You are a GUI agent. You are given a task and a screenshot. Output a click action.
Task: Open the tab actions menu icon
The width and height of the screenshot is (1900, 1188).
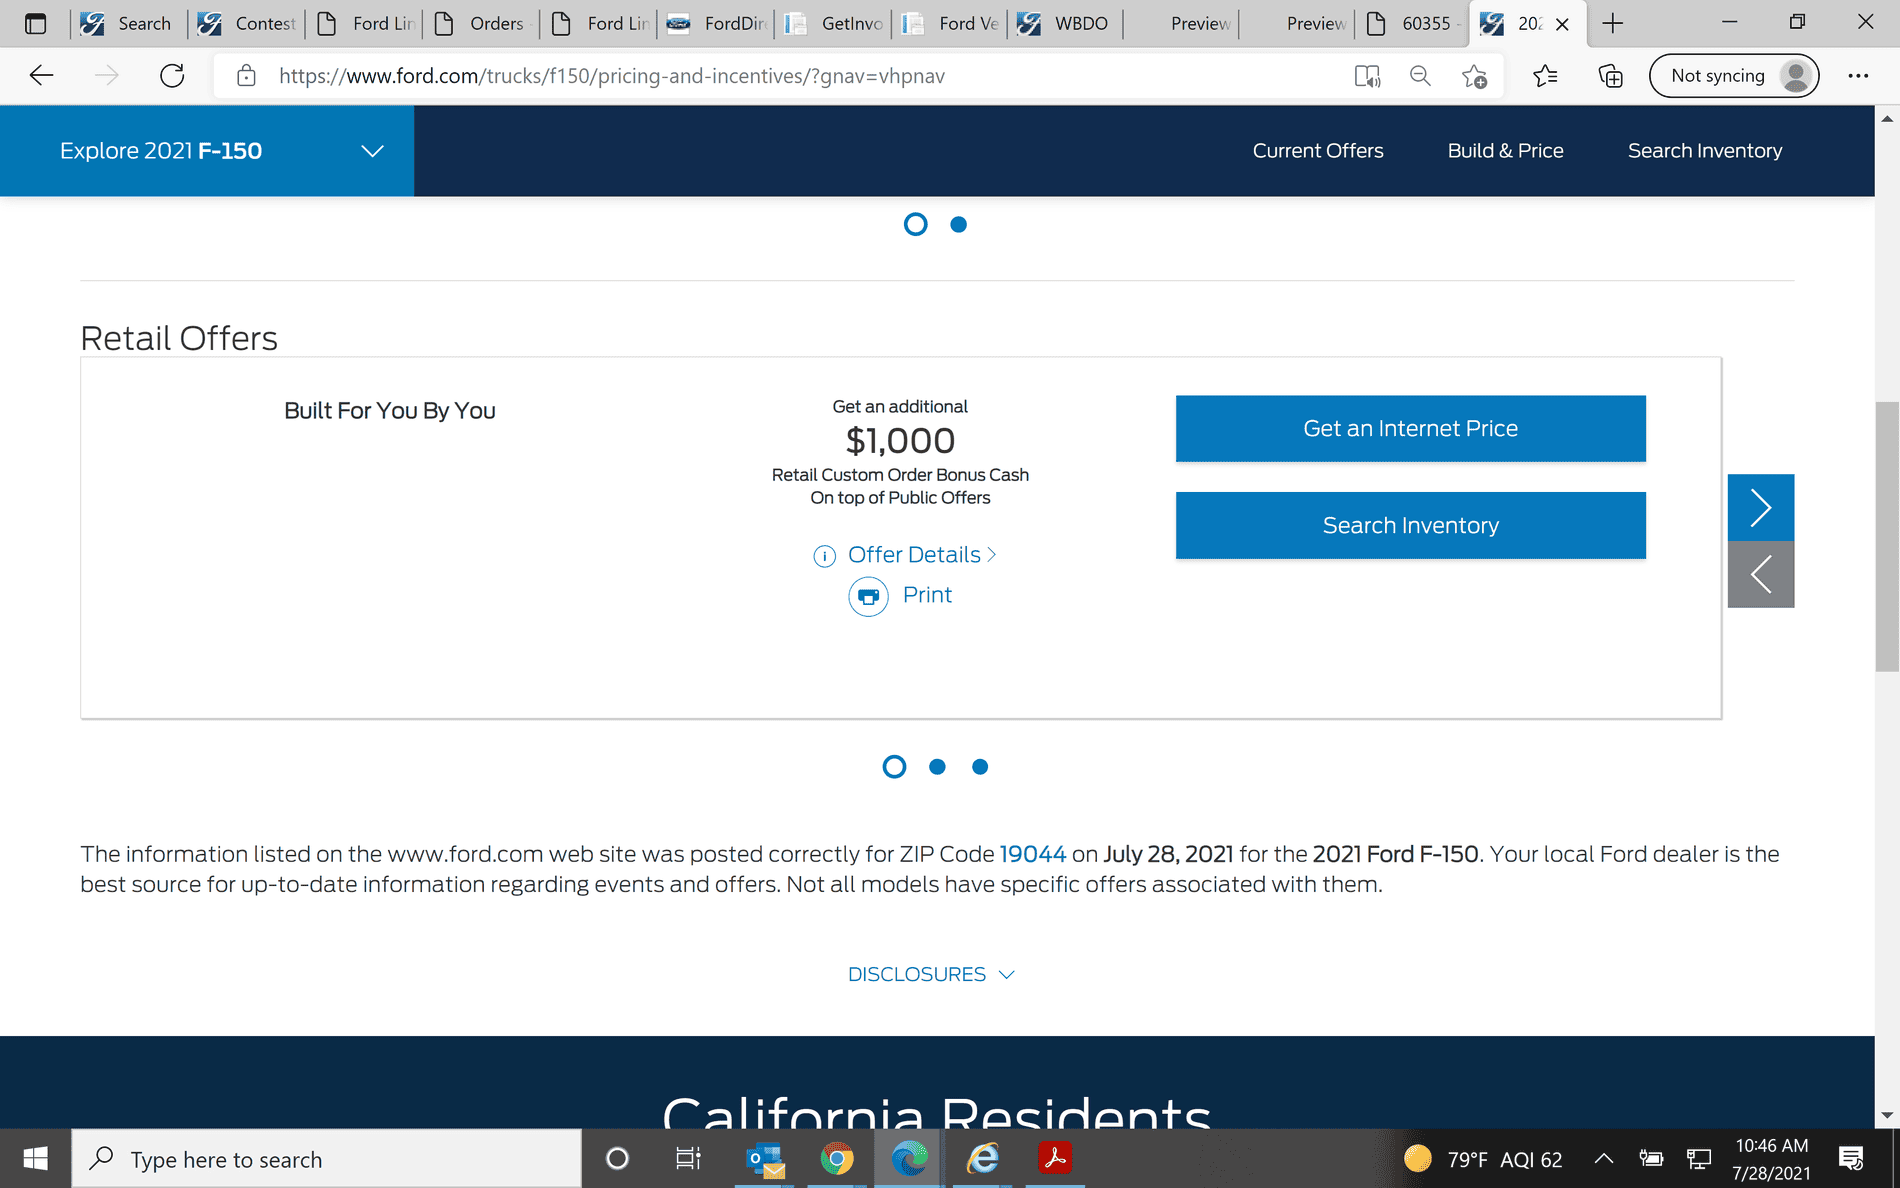(35, 23)
